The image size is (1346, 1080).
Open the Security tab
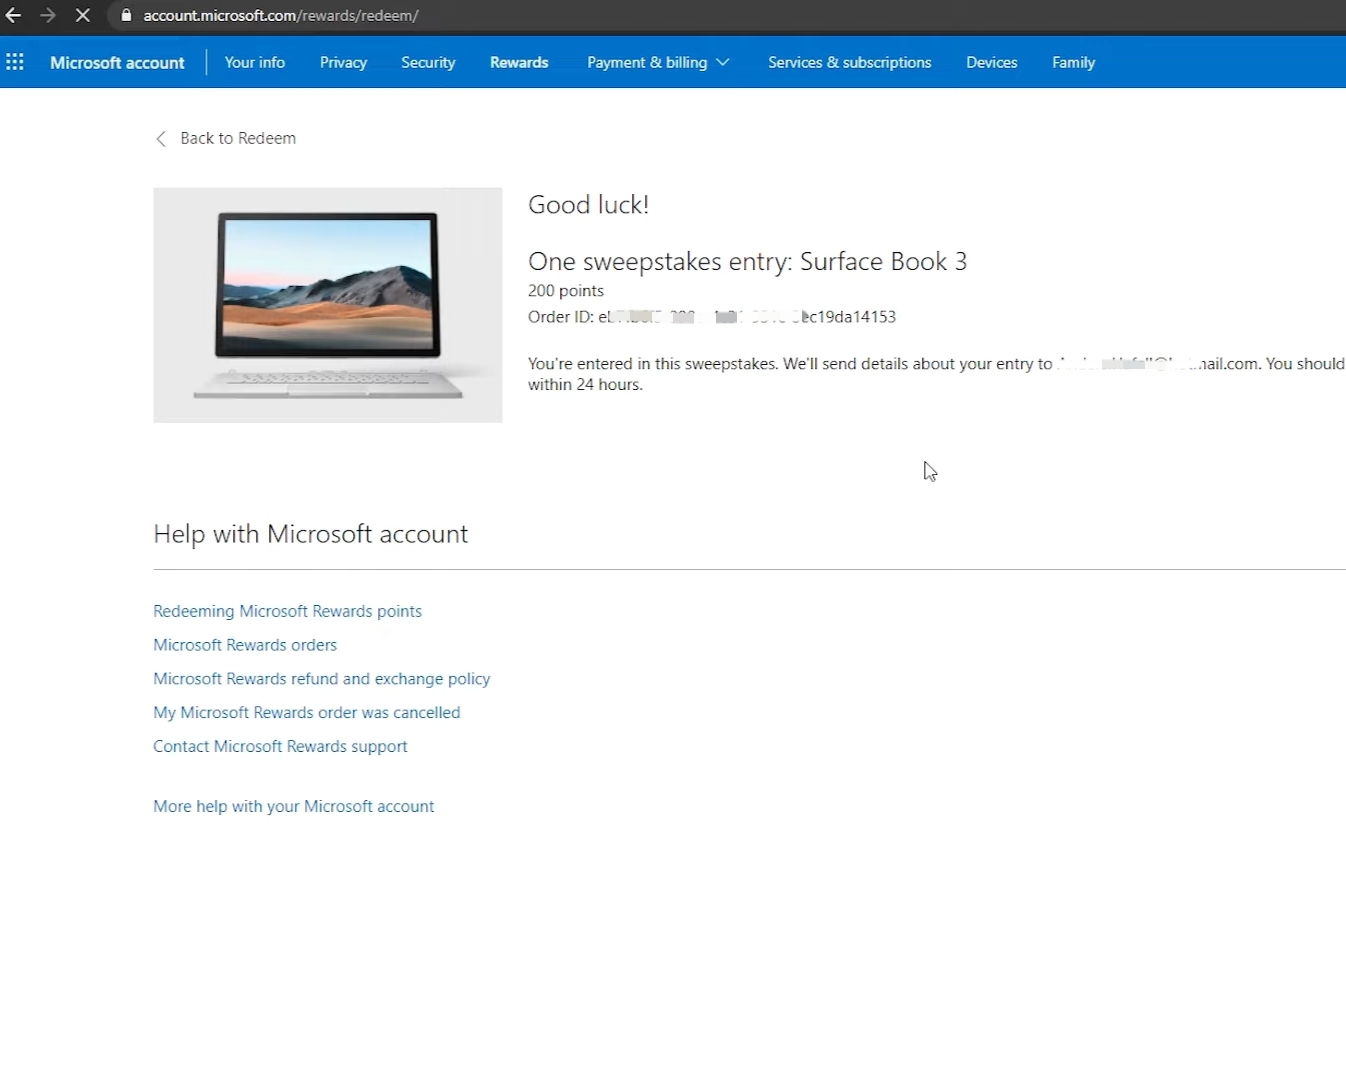coord(428,62)
